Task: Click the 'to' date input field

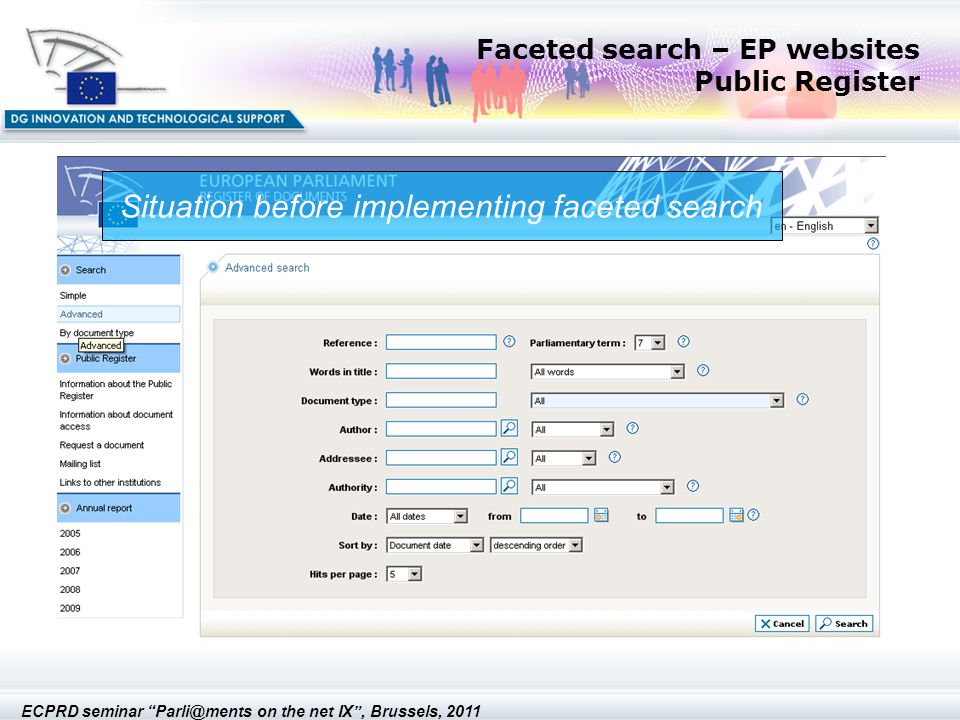Action: [689, 516]
